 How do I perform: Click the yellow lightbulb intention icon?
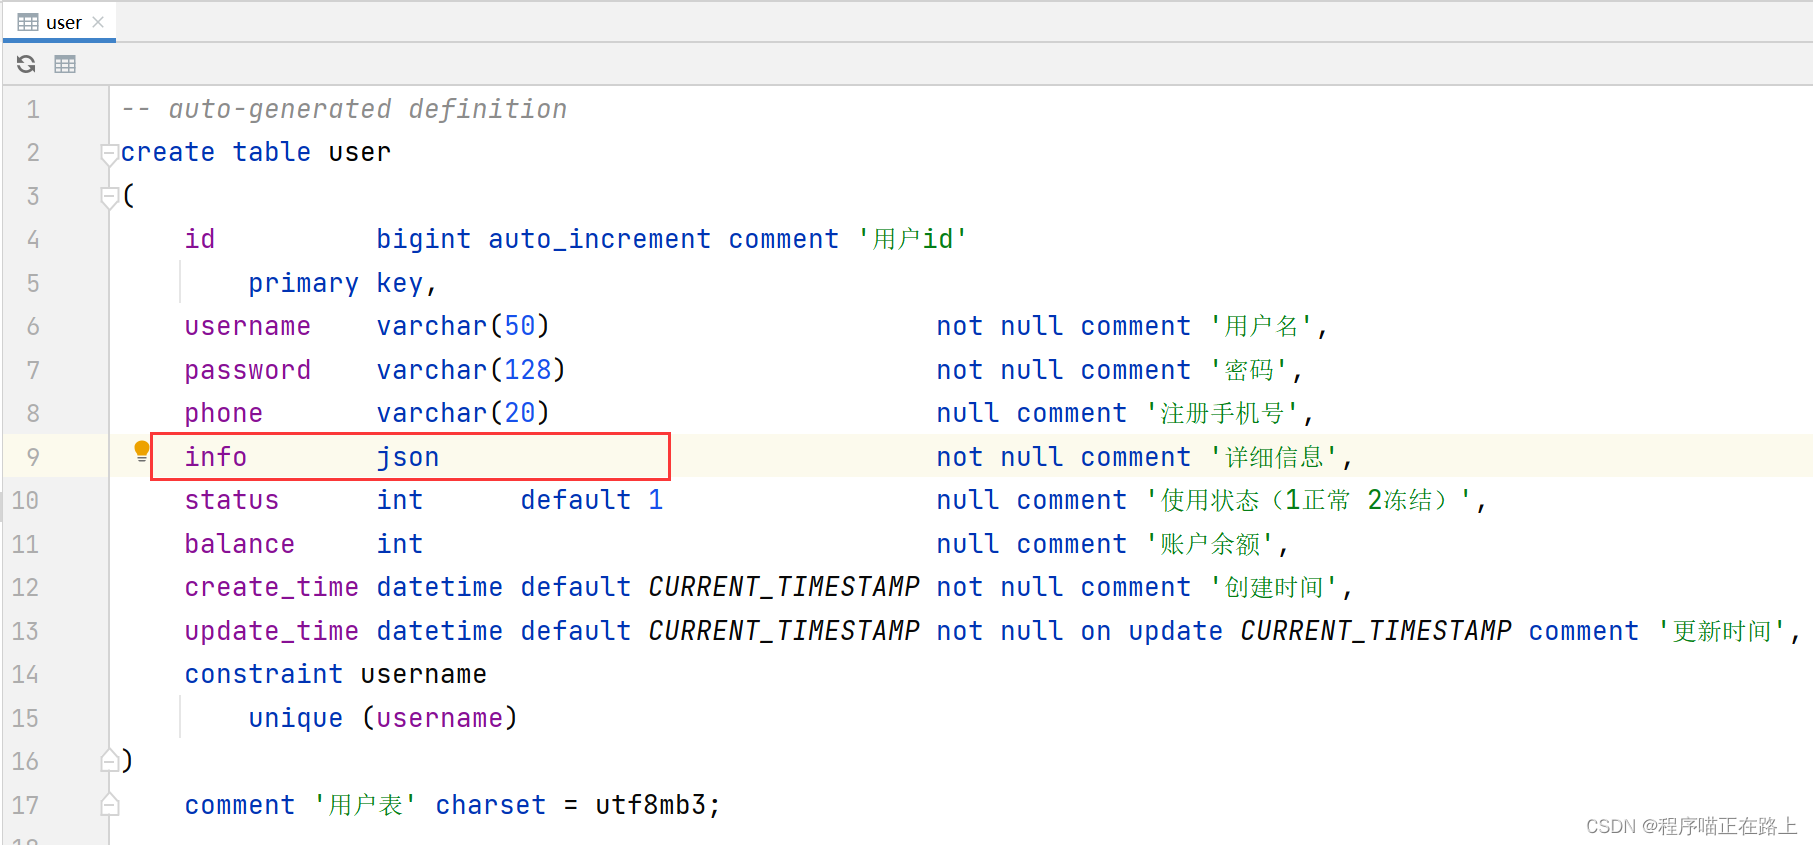142,451
